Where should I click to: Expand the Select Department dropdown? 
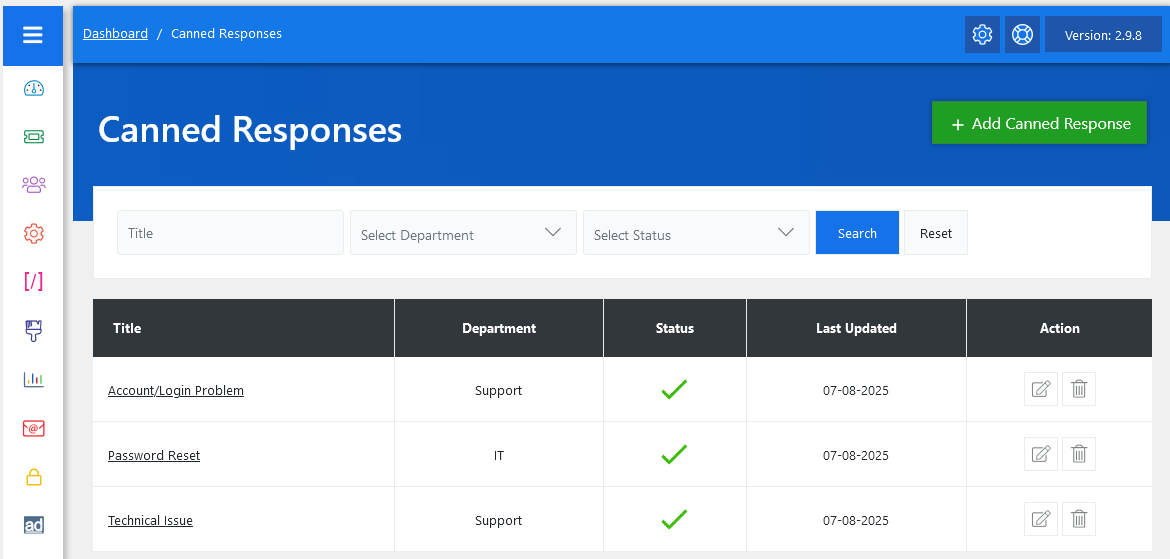(463, 233)
